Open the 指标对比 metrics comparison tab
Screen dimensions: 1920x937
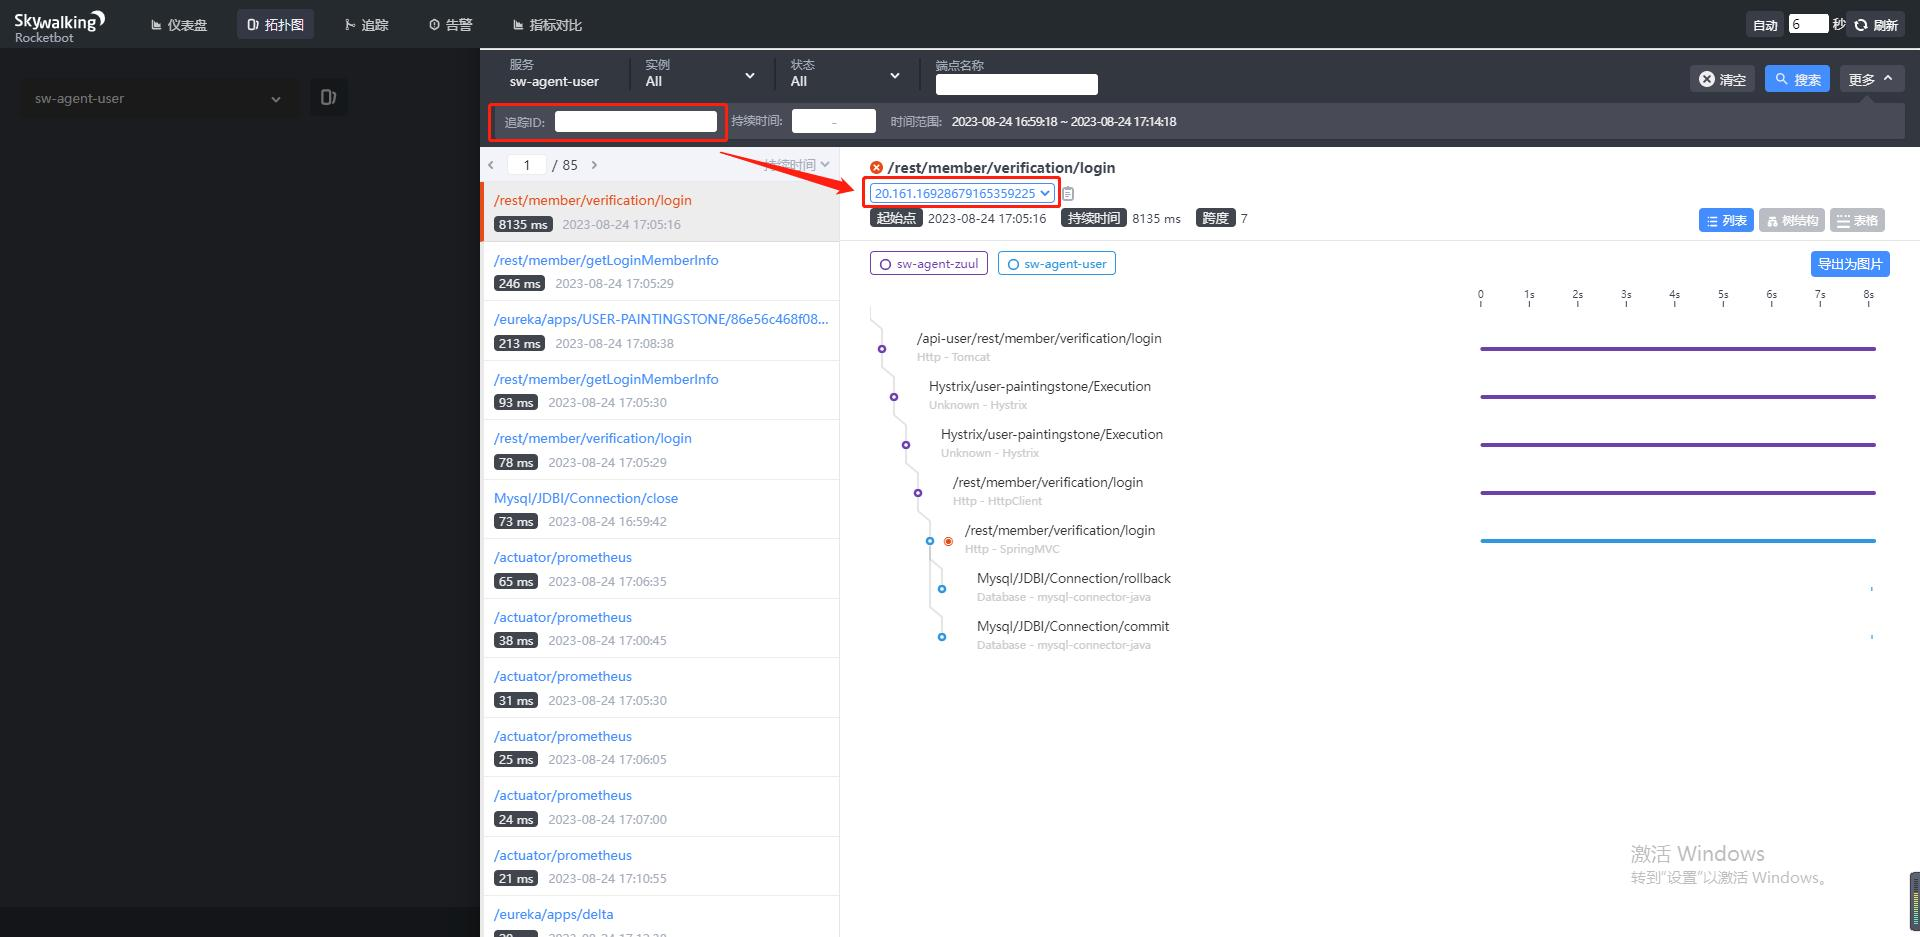547,25
